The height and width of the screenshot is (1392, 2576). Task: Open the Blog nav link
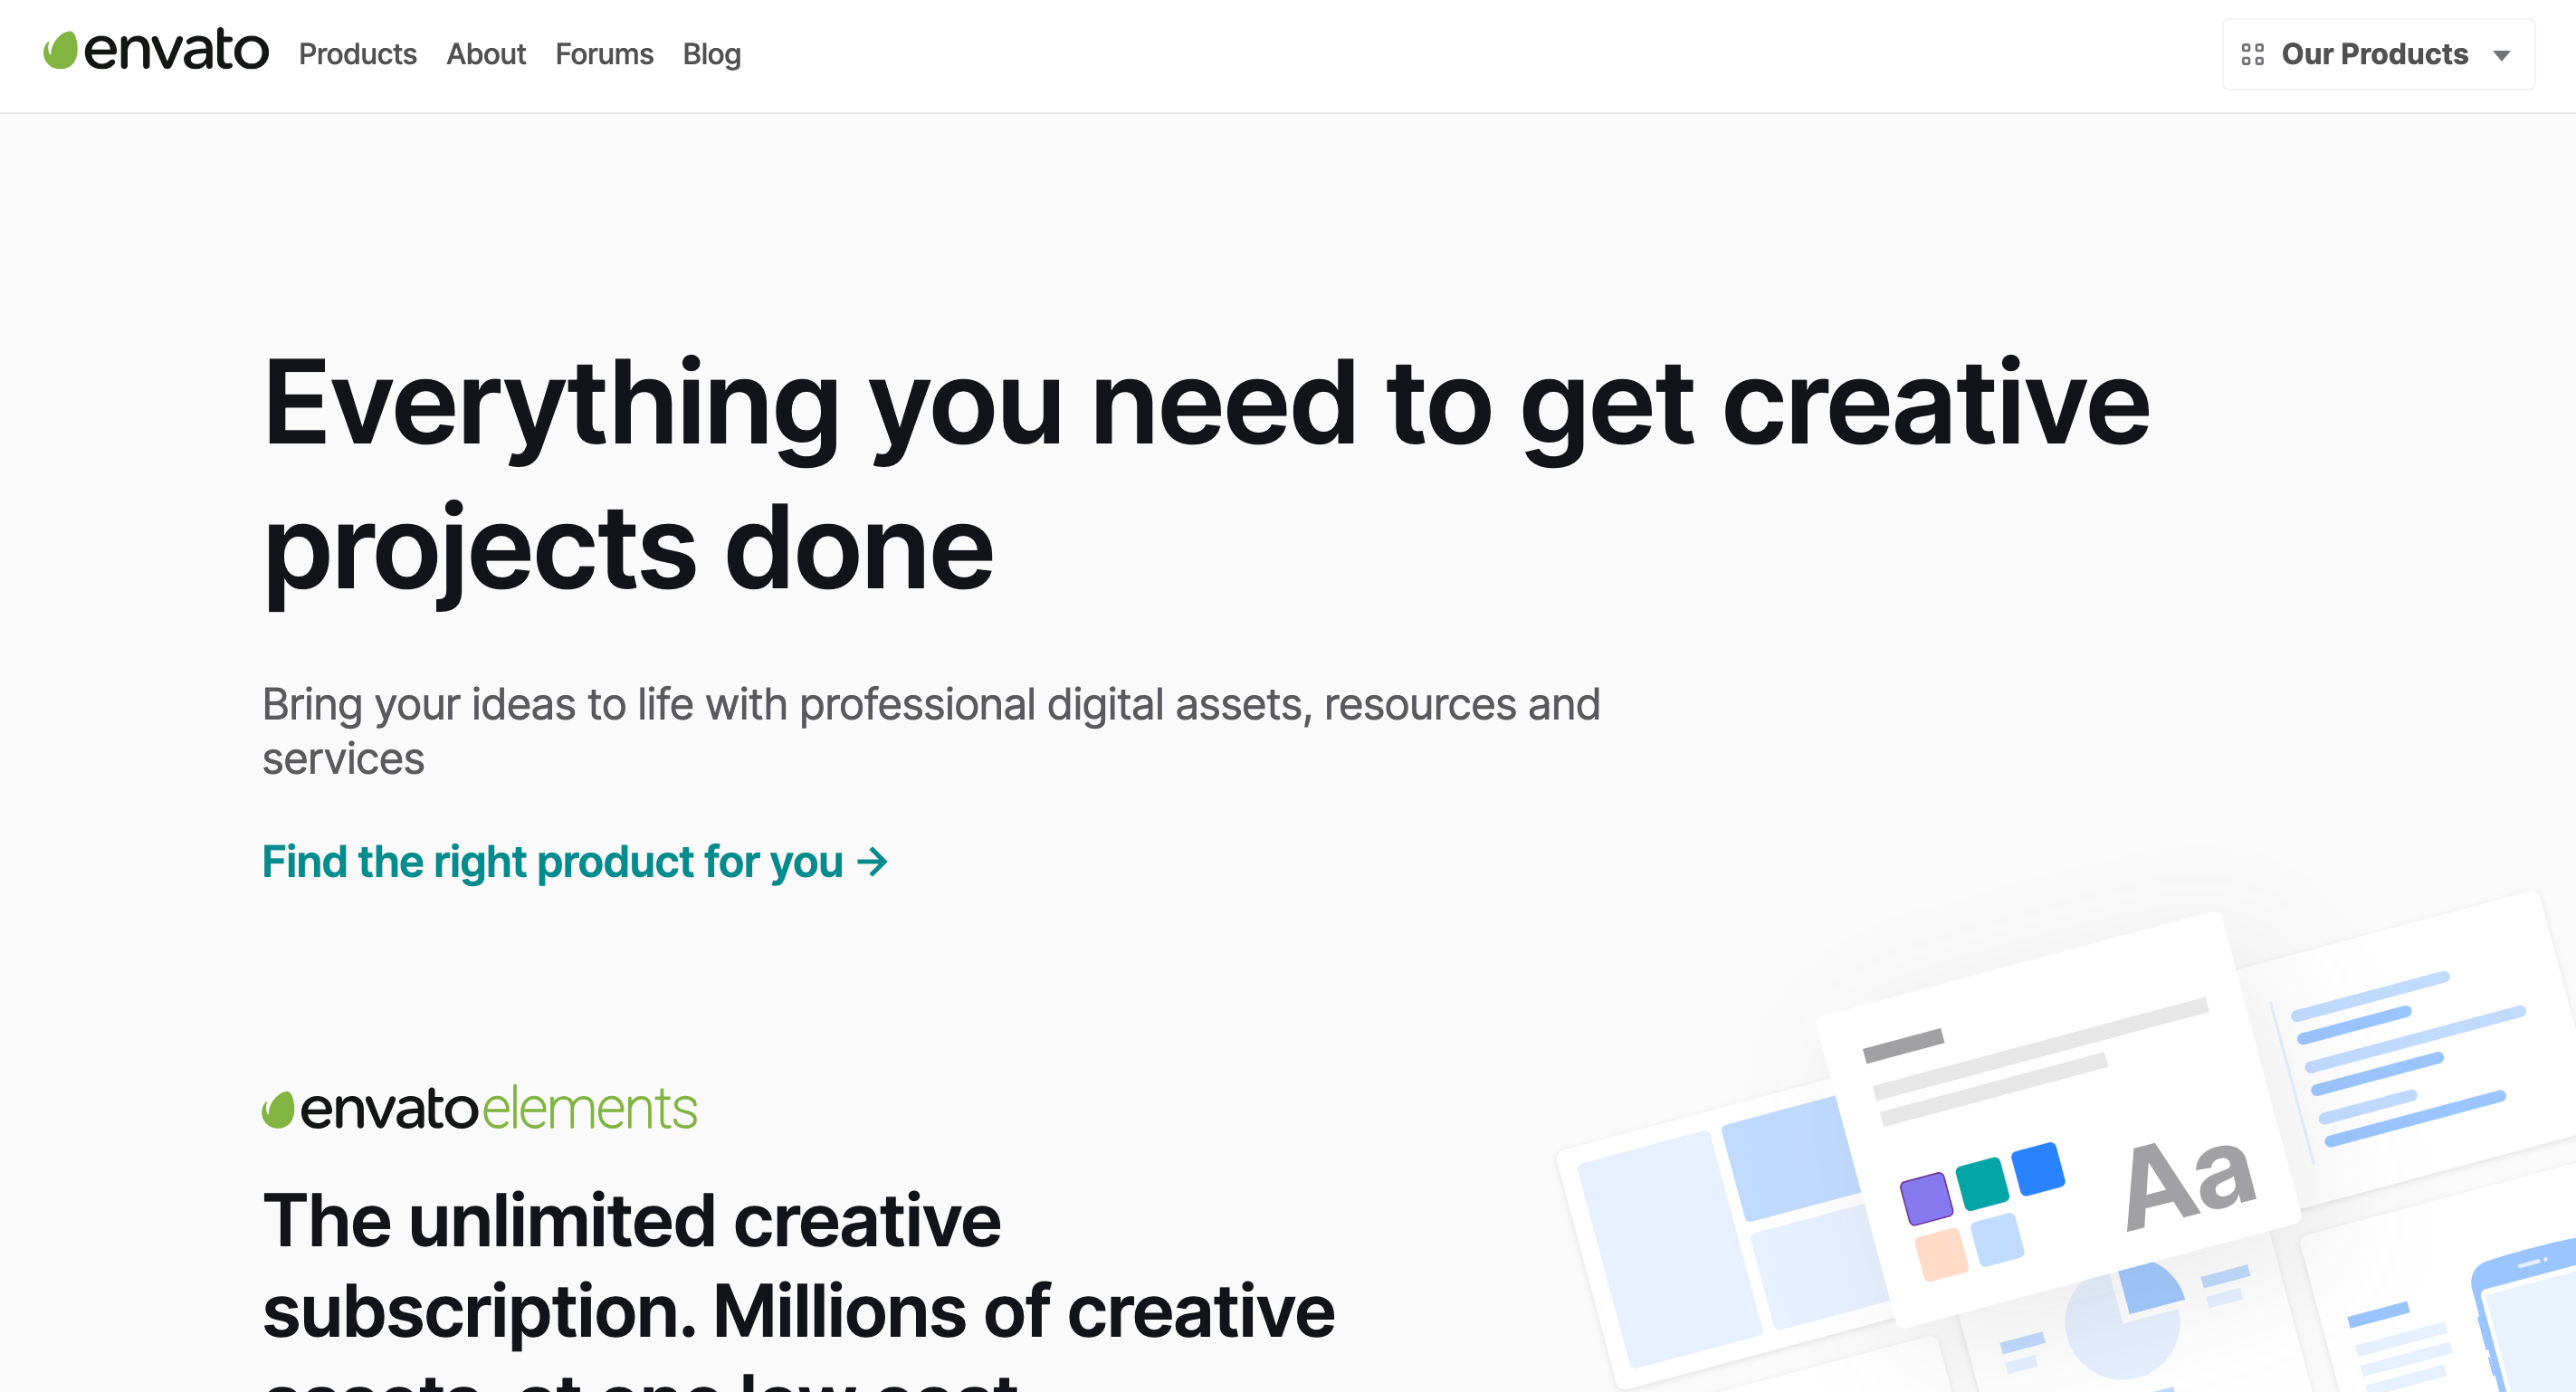[712, 54]
